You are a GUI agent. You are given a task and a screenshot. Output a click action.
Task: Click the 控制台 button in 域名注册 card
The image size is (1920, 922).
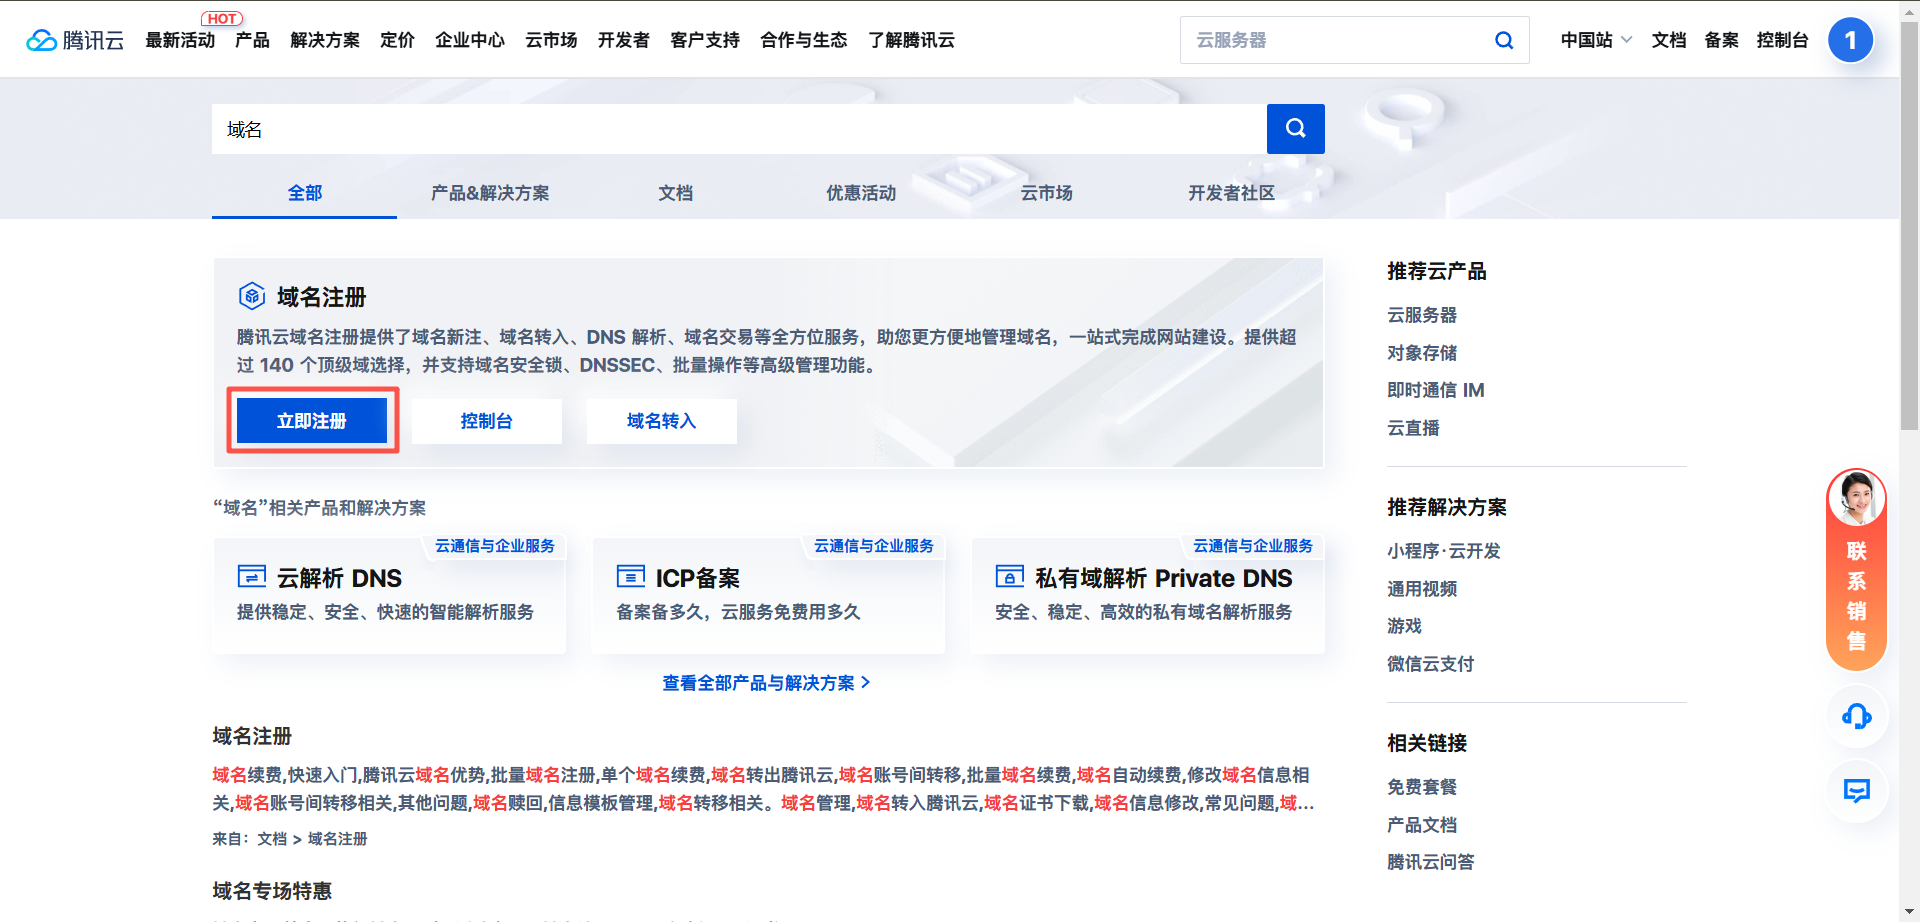click(487, 421)
